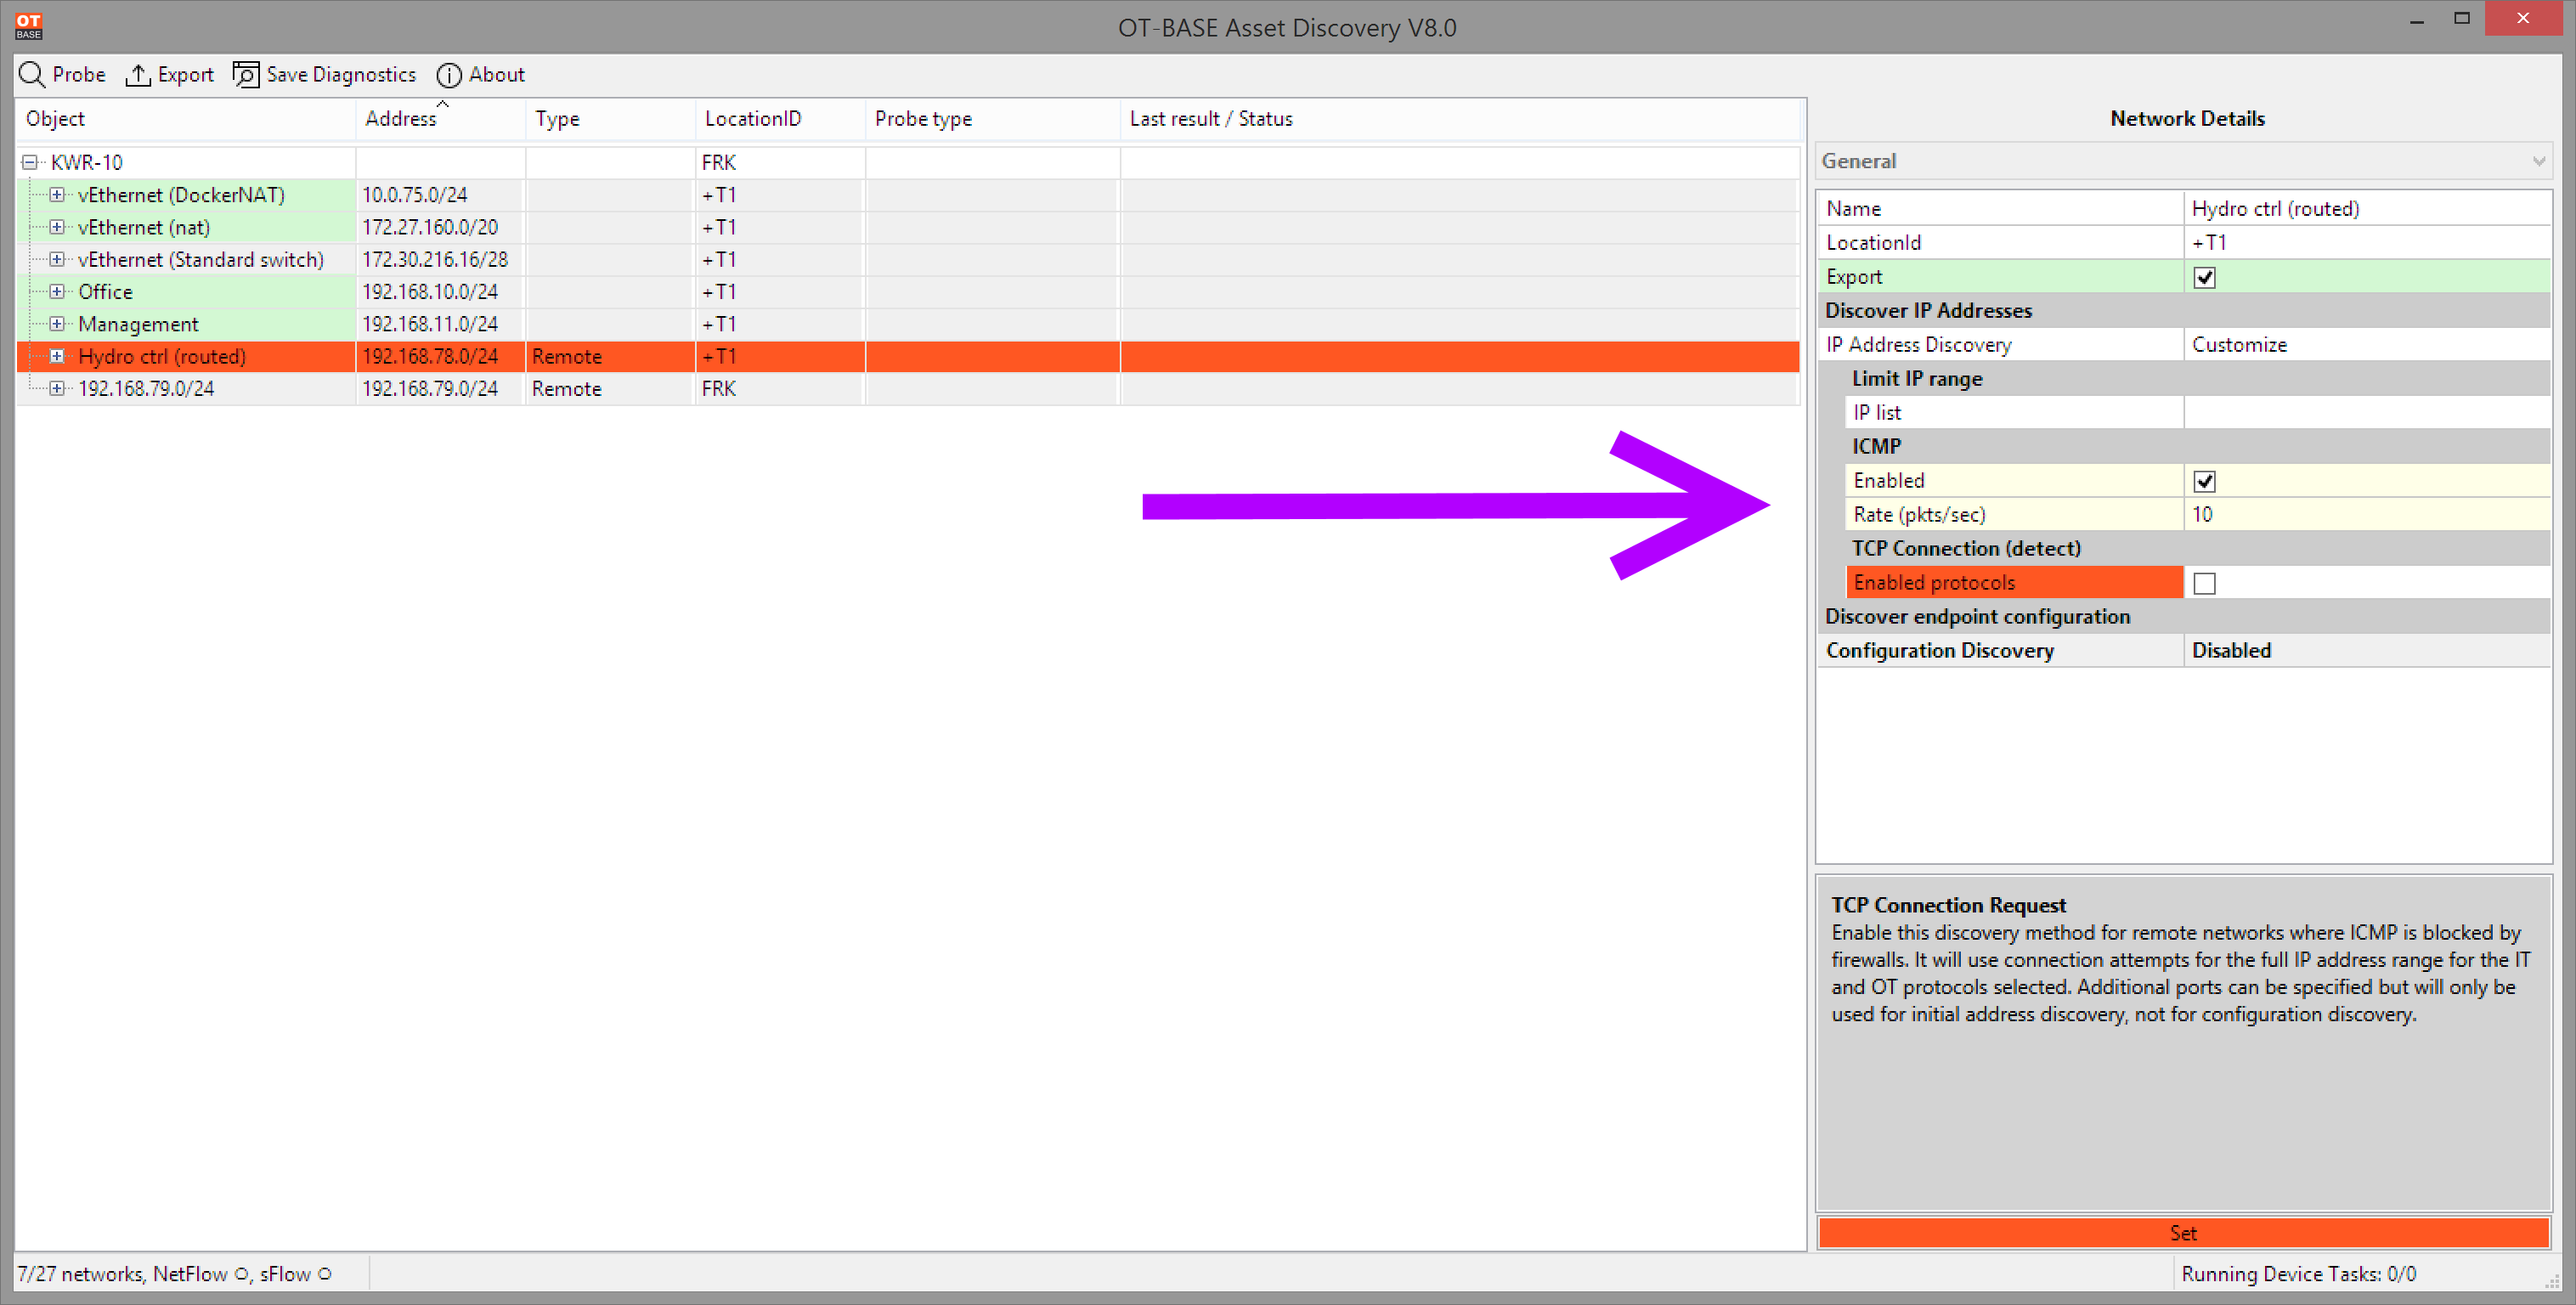This screenshot has width=2576, height=1305.
Task: Expand the Office network node
Action: click(x=57, y=292)
